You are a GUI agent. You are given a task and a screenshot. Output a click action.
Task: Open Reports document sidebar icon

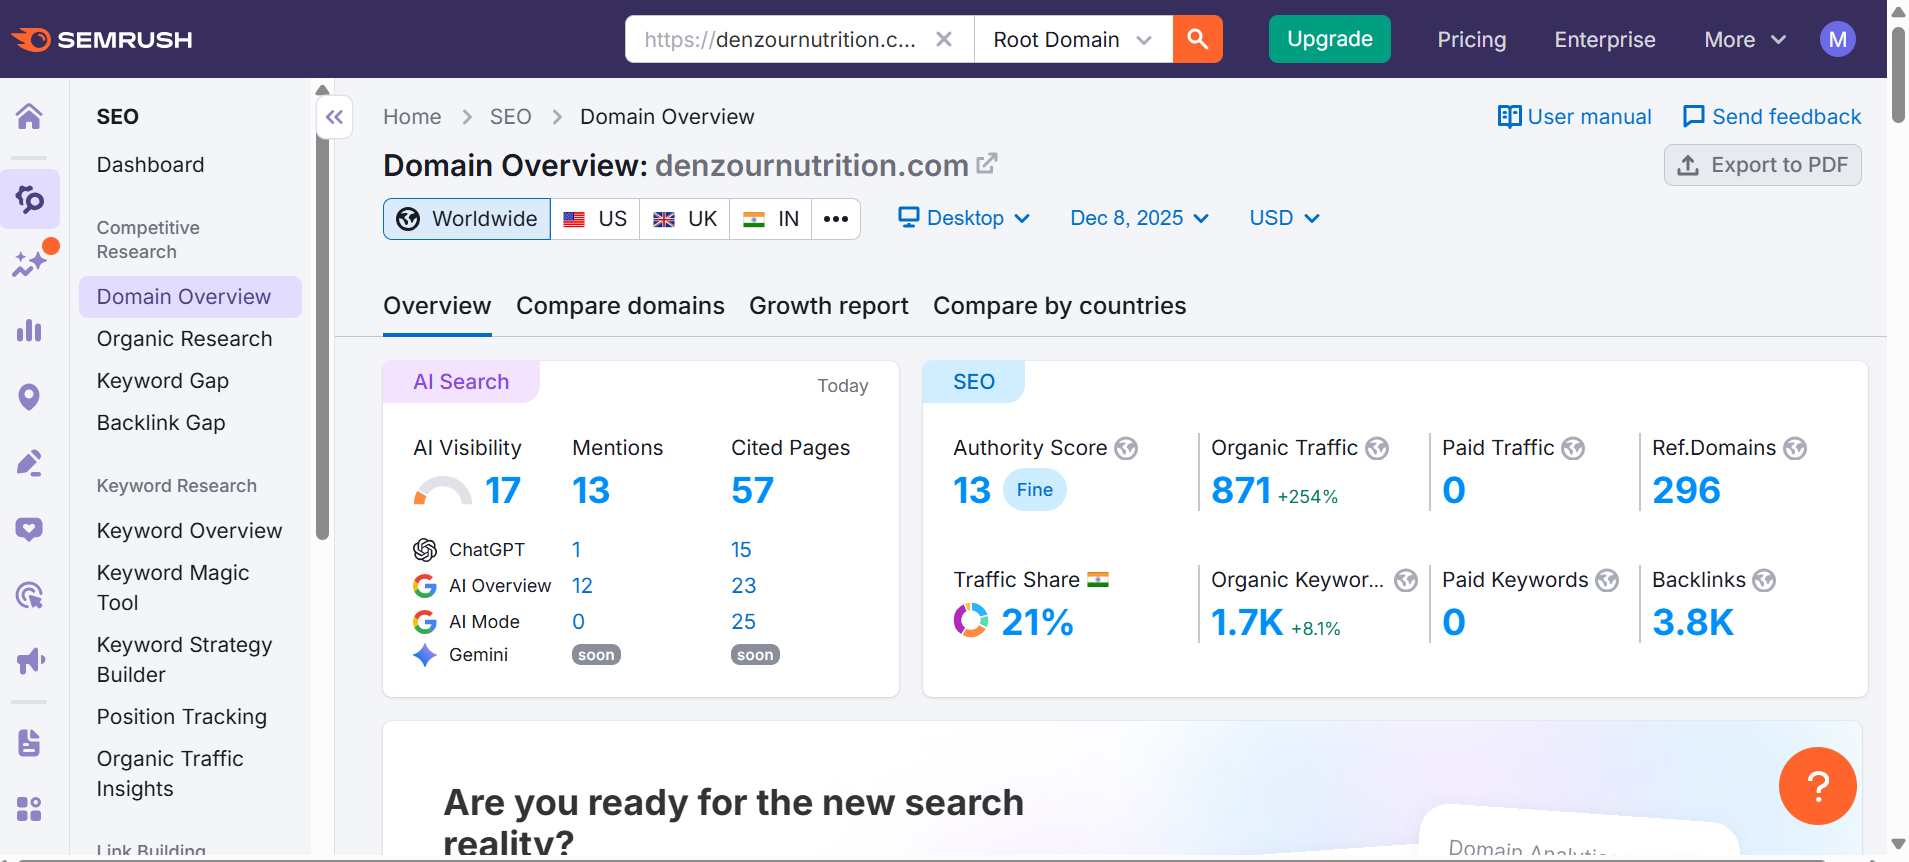[x=29, y=743]
